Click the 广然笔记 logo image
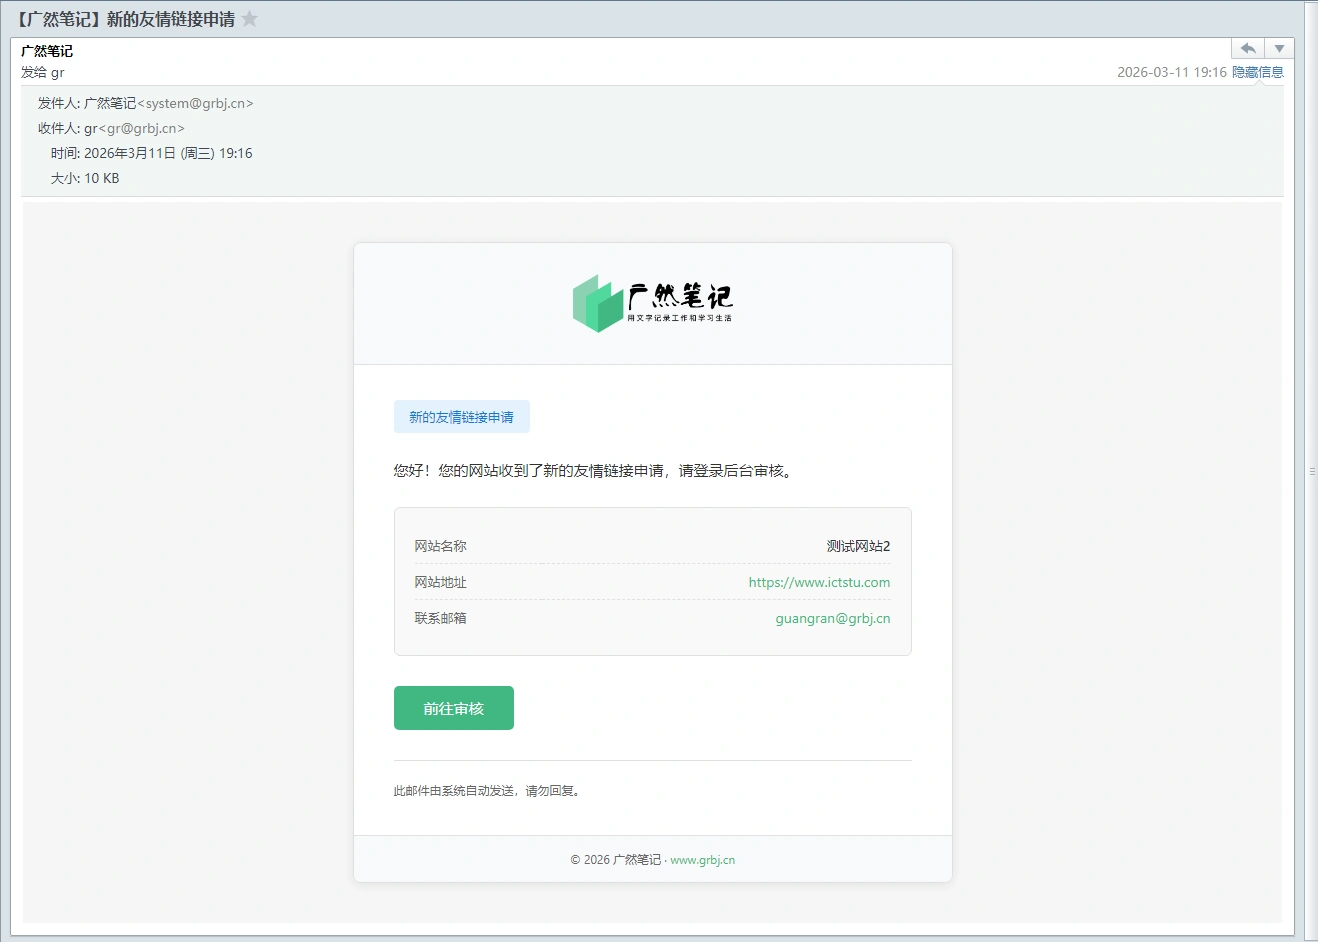Viewport: 1318px width, 942px height. pos(652,303)
